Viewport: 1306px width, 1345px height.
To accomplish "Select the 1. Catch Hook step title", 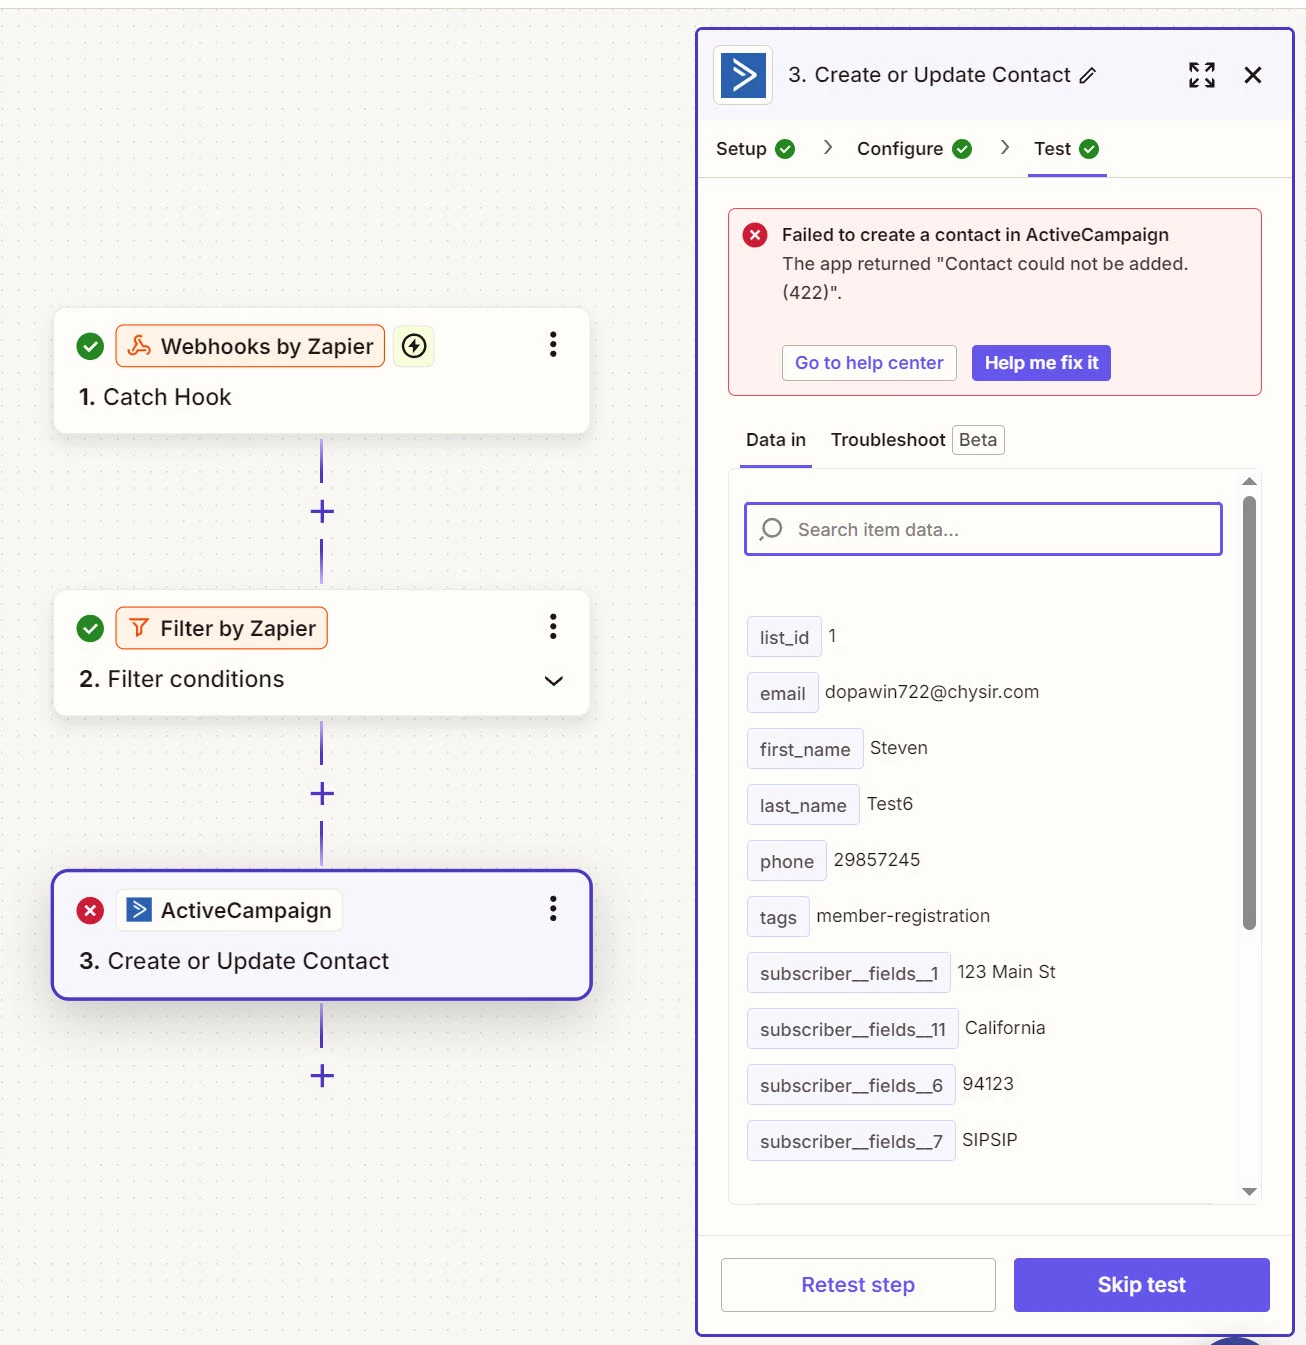I will pyautogui.click(x=155, y=397).
